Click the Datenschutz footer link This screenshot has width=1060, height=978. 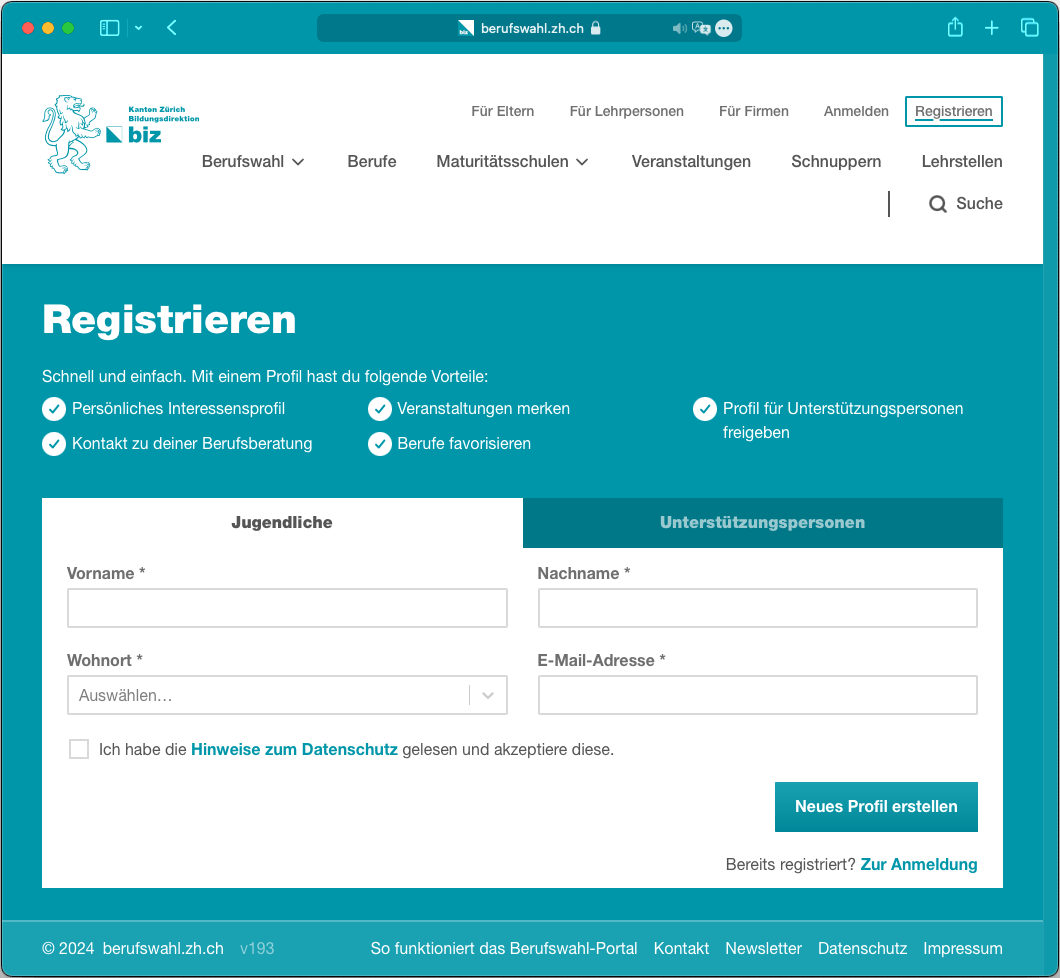pos(862,948)
